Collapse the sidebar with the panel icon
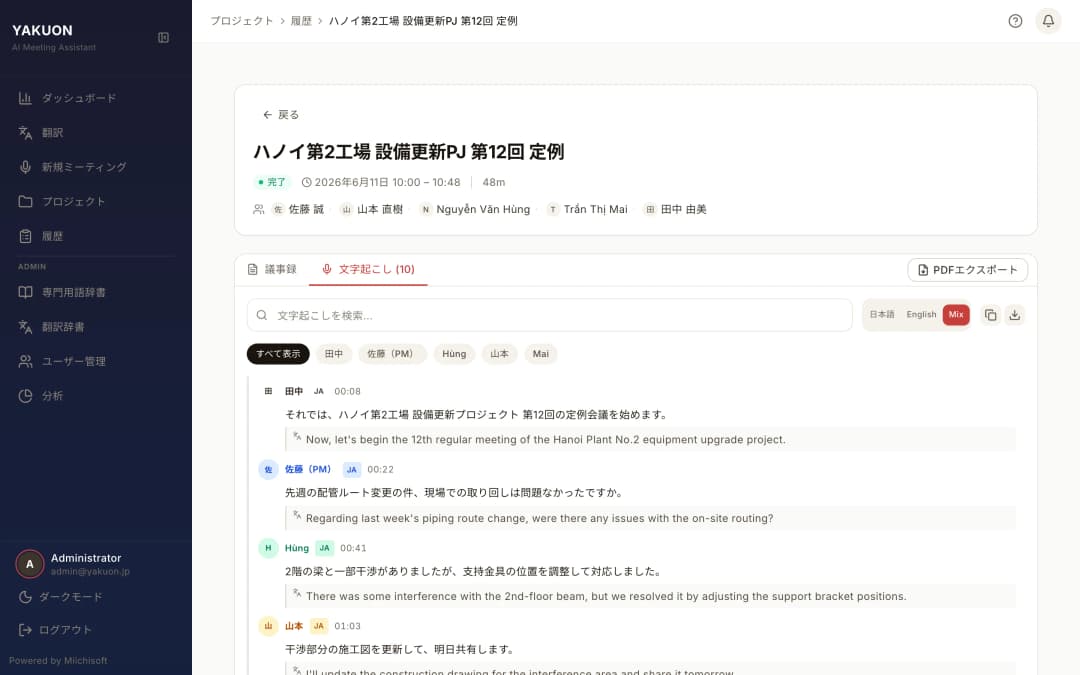Image resolution: width=1080 pixels, height=675 pixels. tap(163, 37)
